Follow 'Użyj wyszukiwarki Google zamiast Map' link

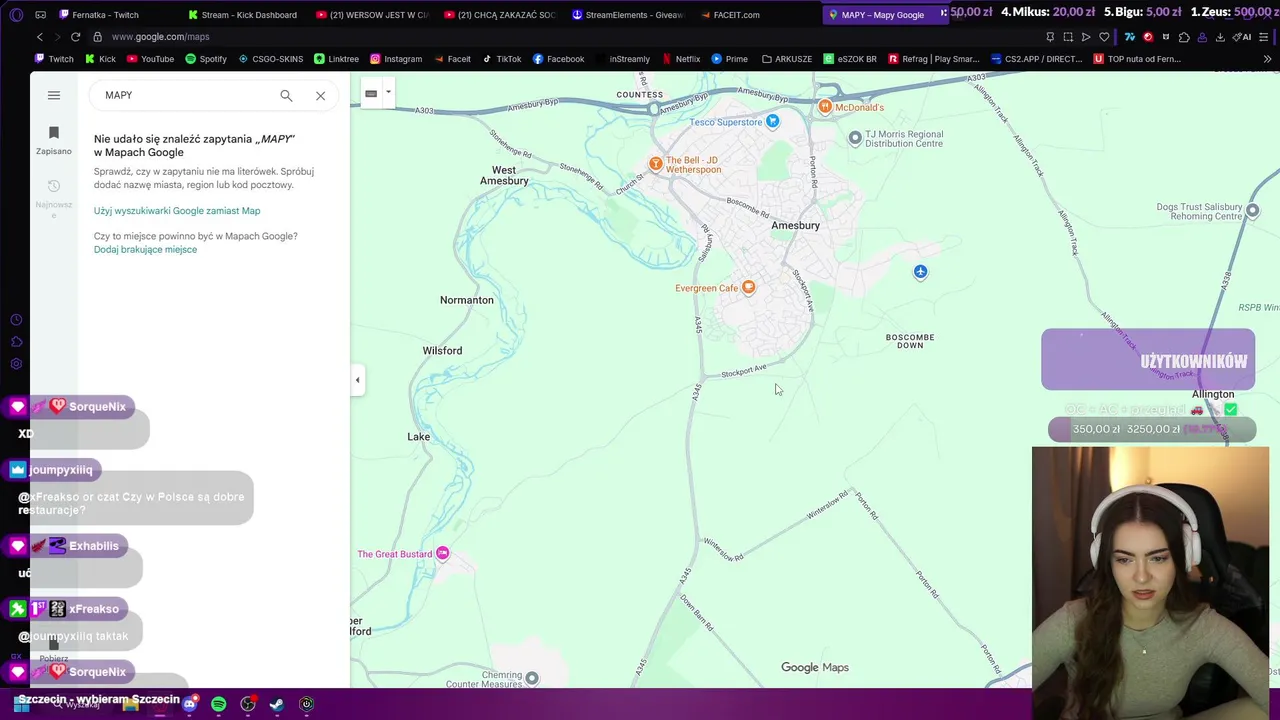[x=177, y=211]
